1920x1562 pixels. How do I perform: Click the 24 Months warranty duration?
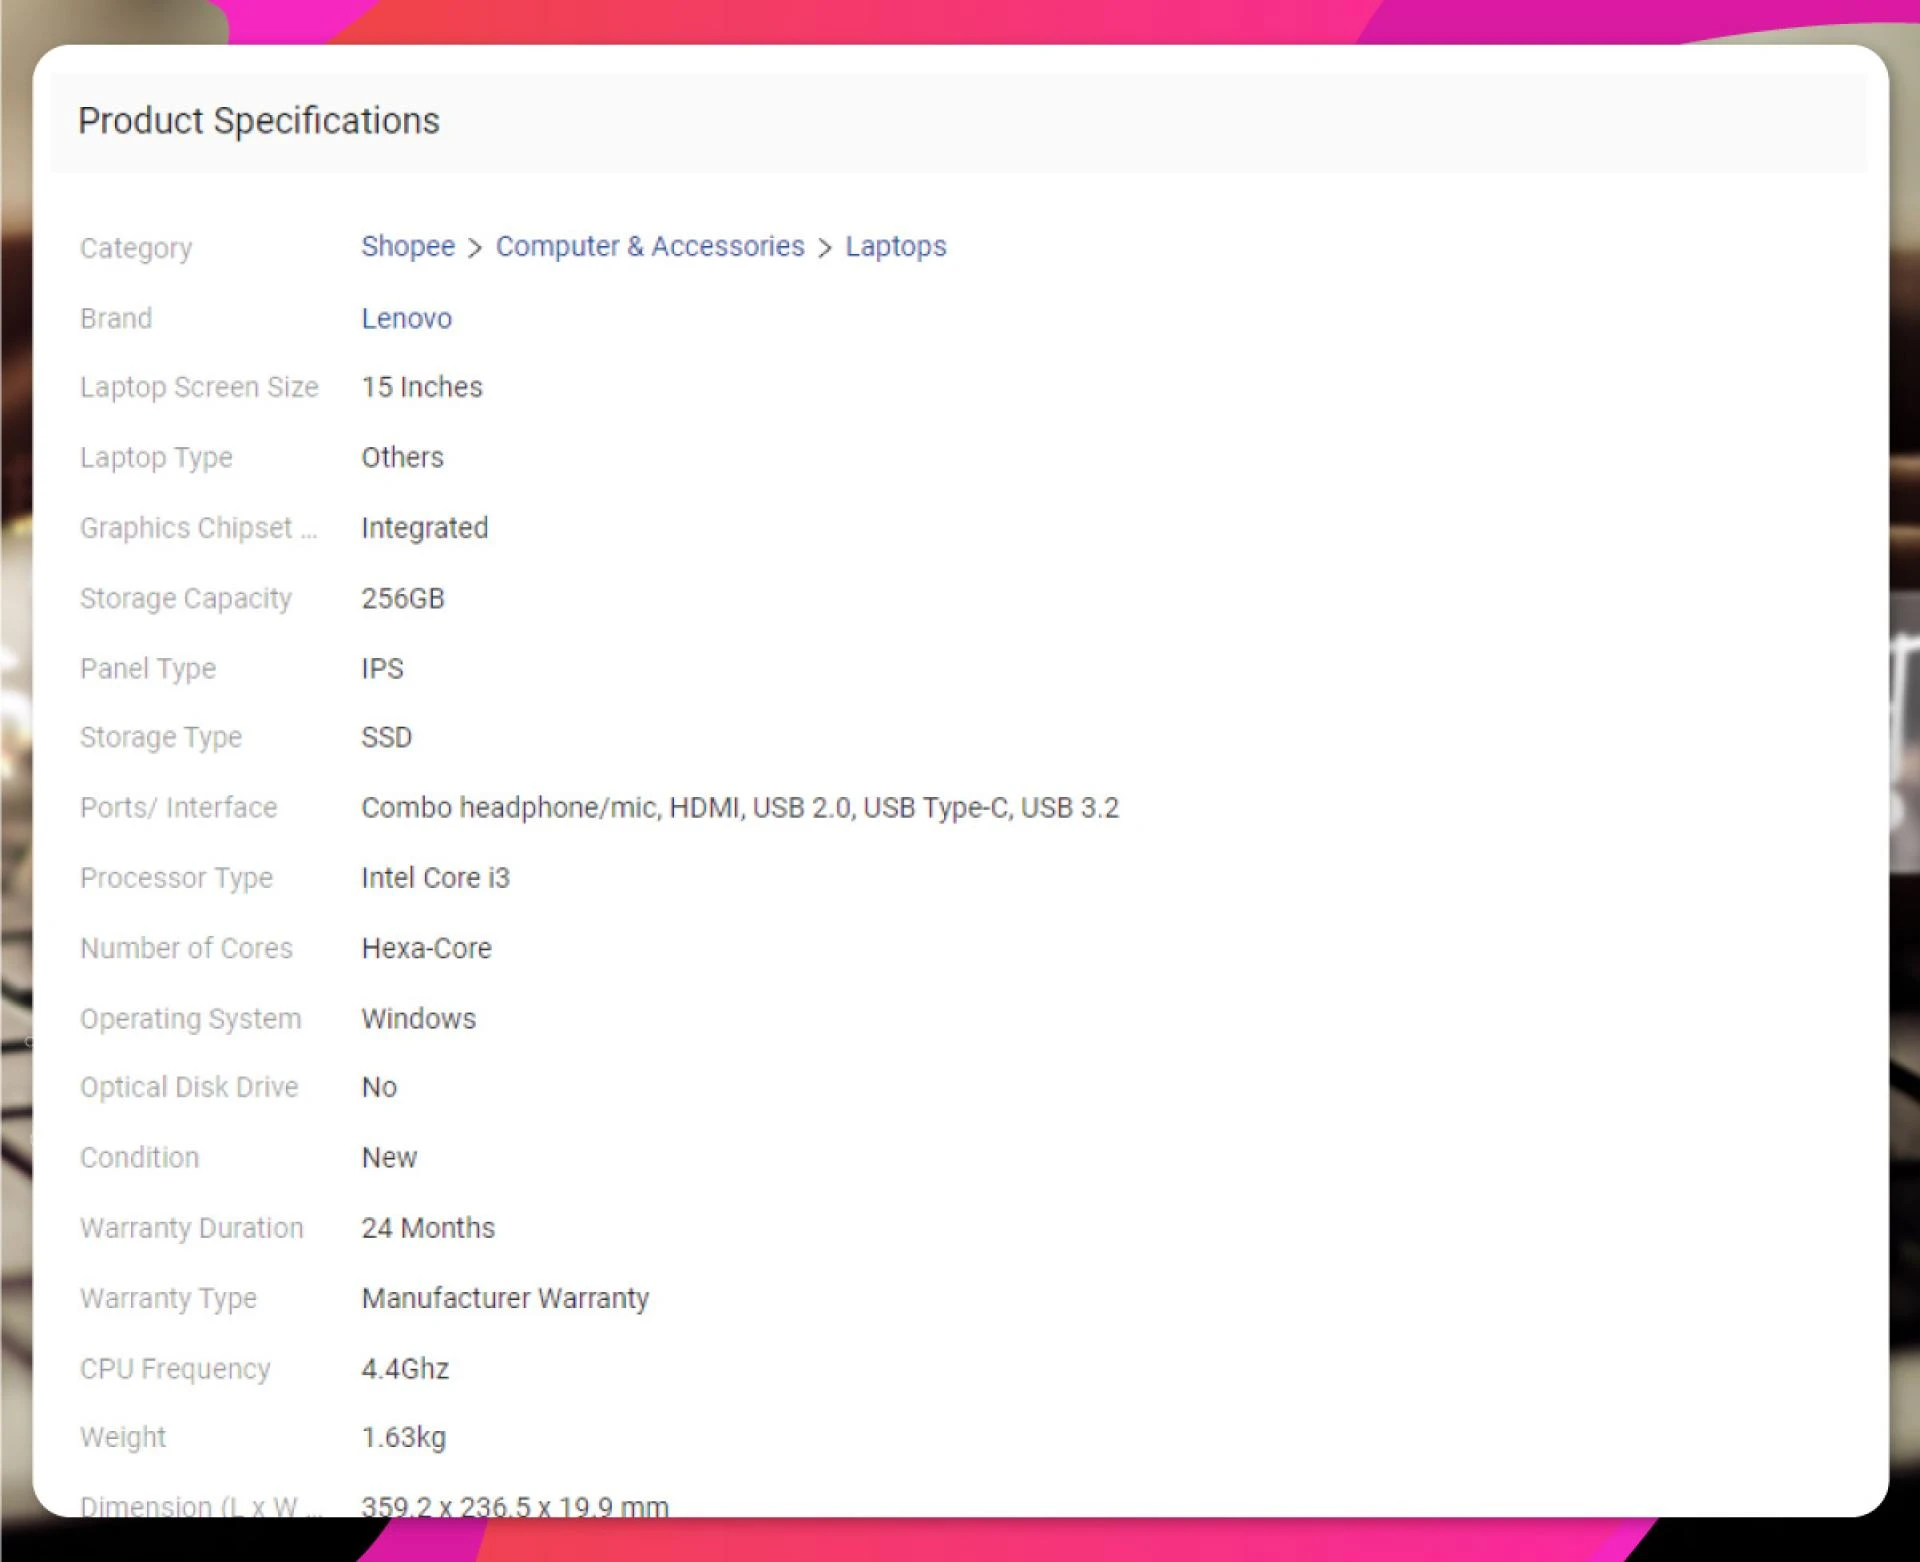428,1228
